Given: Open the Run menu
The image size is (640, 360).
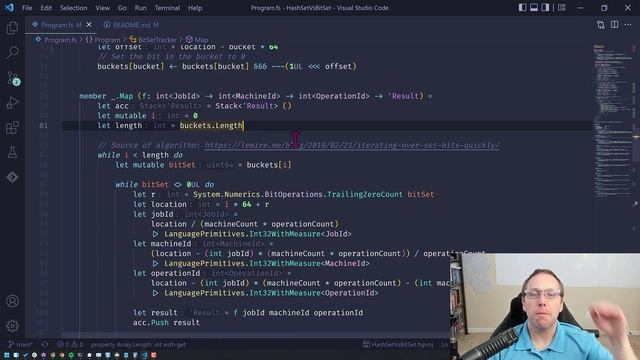Looking at the screenshot, I should tap(140, 8).
